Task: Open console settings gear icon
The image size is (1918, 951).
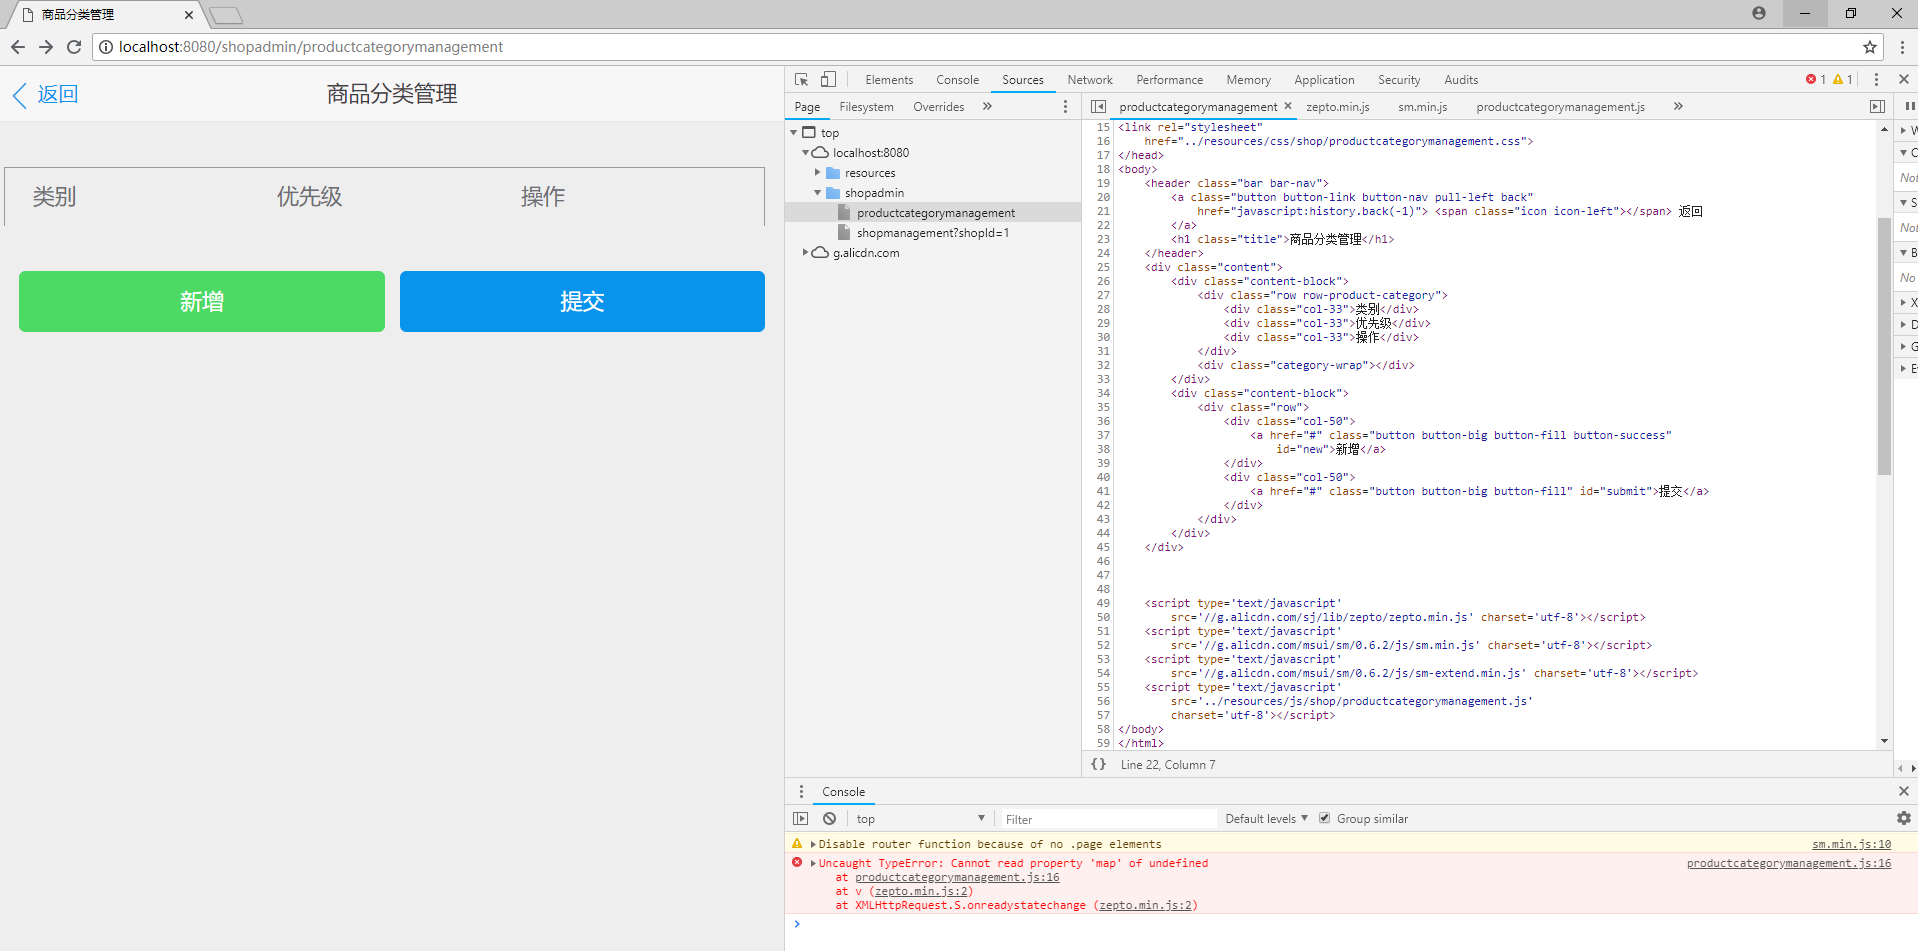Action: 1904,819
